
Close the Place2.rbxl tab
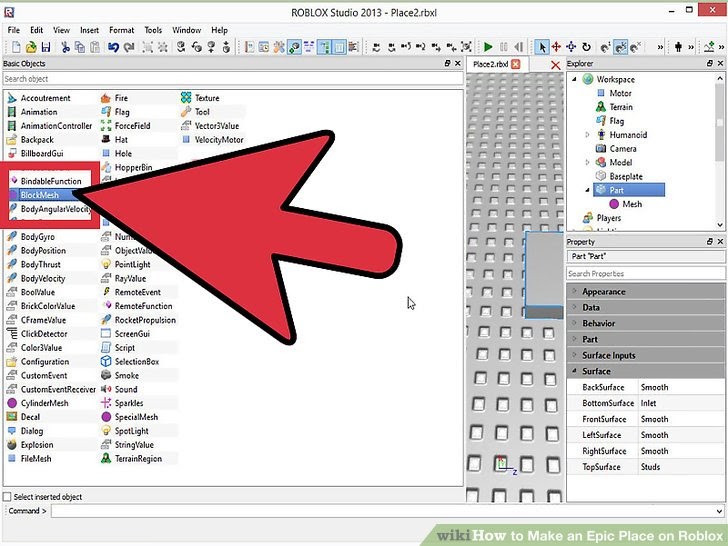point(515,64)
